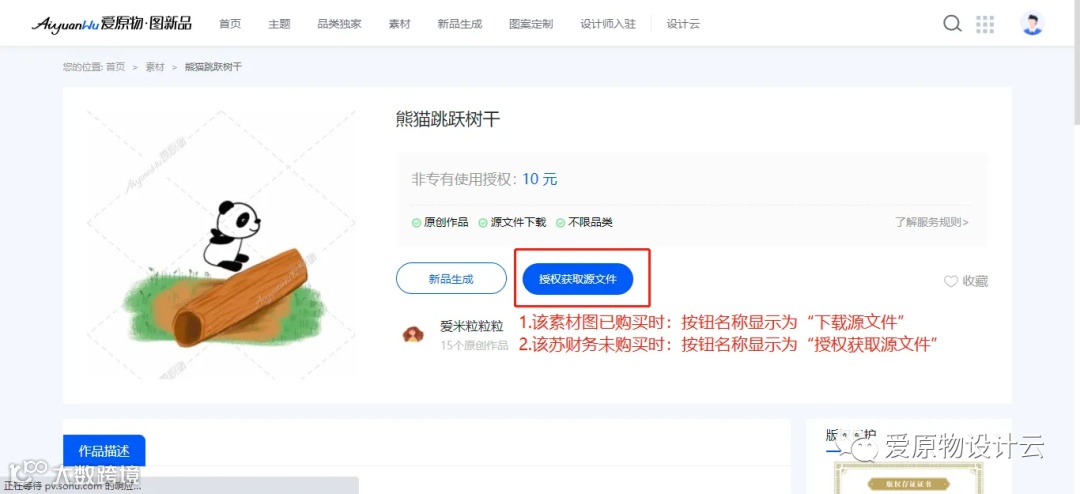Screen dimensions: 1080x494
Task: Open 设计云 in the navigation
Action: tap(683, 24)
